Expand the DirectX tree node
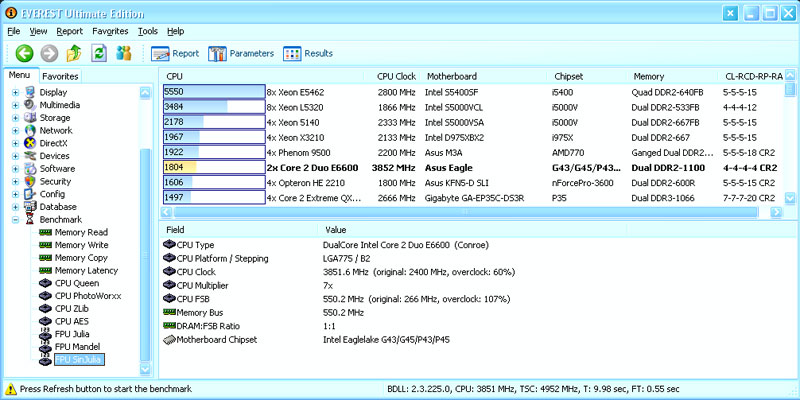Viewport: 800px width, 400px height. click(15, 143)
